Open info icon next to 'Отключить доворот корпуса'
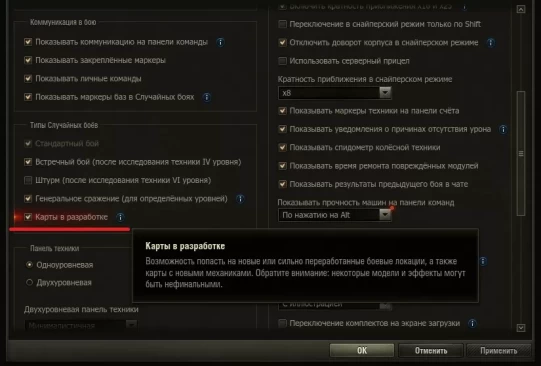The image size is (541, 366). [x=490, y=43]
